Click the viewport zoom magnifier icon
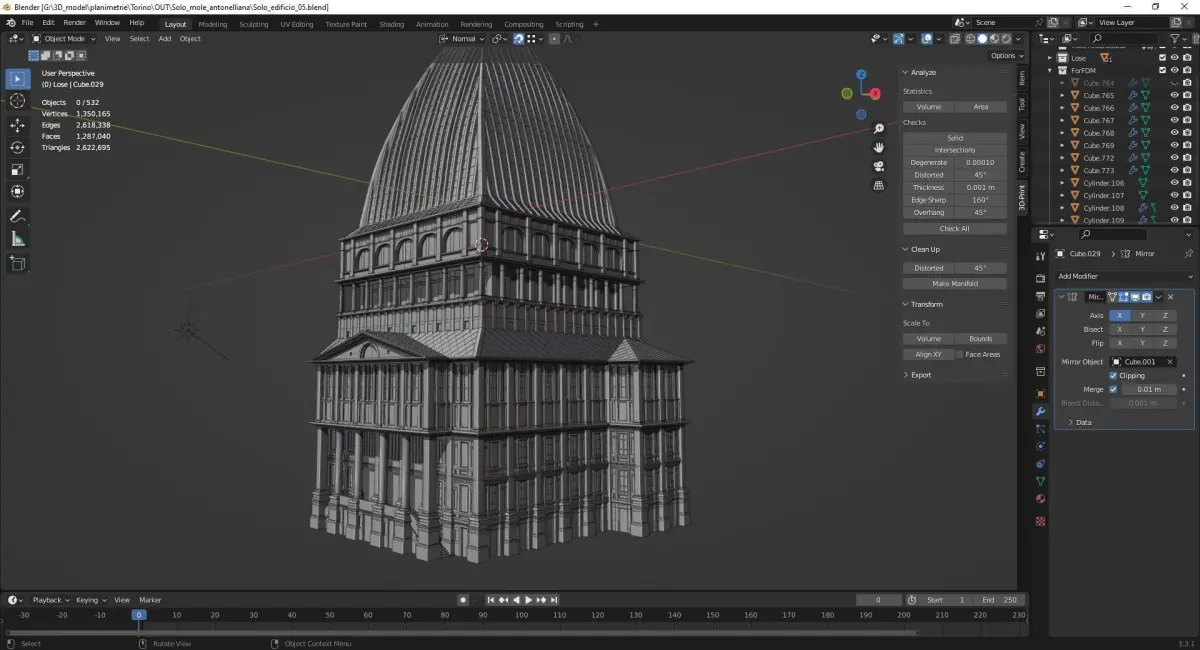 879,128
